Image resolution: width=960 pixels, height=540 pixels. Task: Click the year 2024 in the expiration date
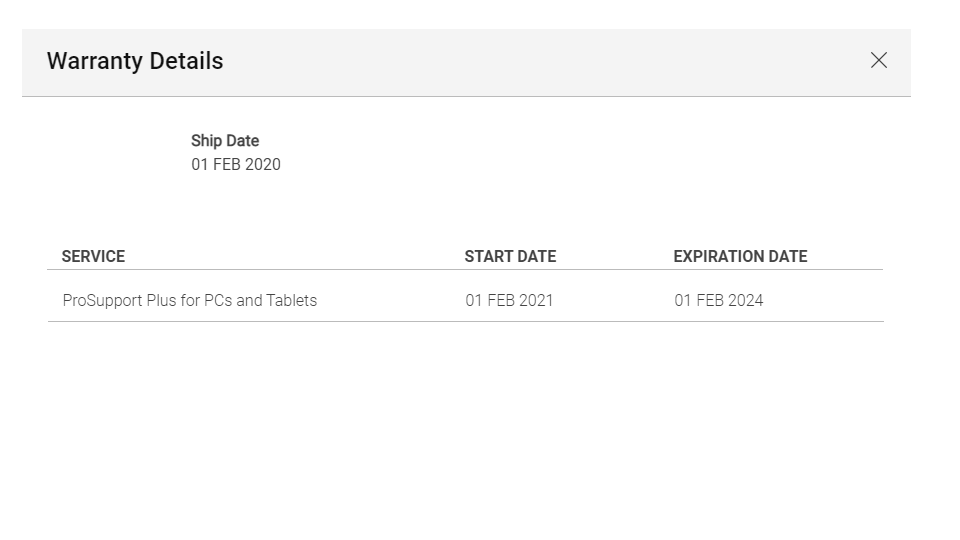point(745,300)
